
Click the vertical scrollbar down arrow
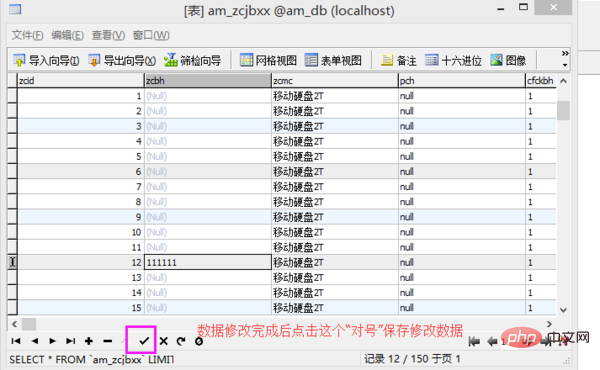tap(563, 310)
